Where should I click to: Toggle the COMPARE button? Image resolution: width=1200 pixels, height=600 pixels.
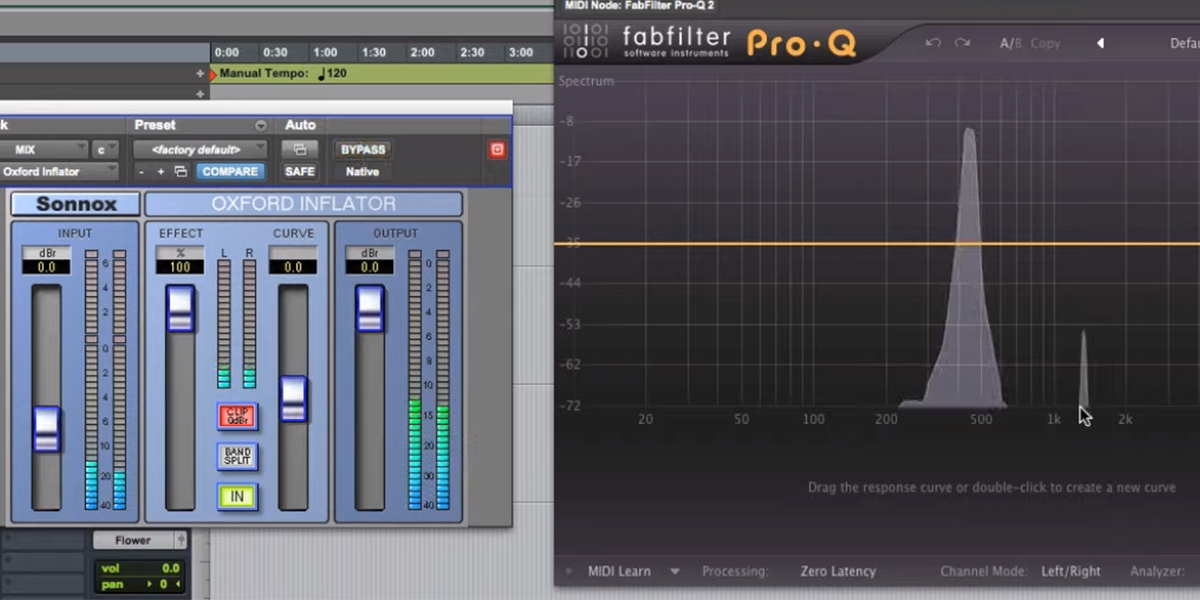[230, 172]
